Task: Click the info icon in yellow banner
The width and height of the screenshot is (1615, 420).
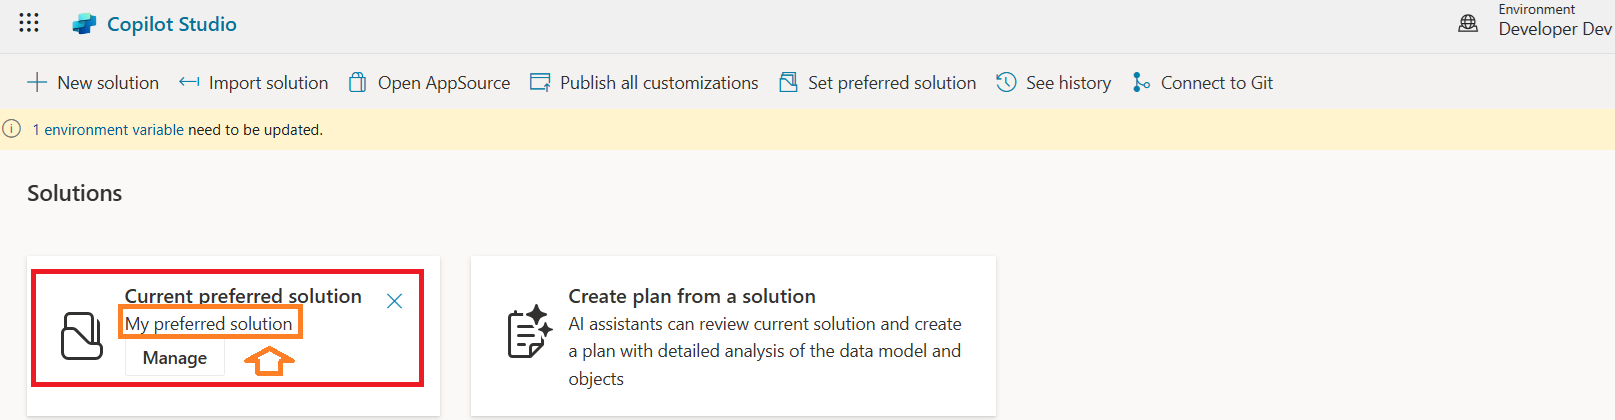Action: pyautogui.click(x=12, y=129)
